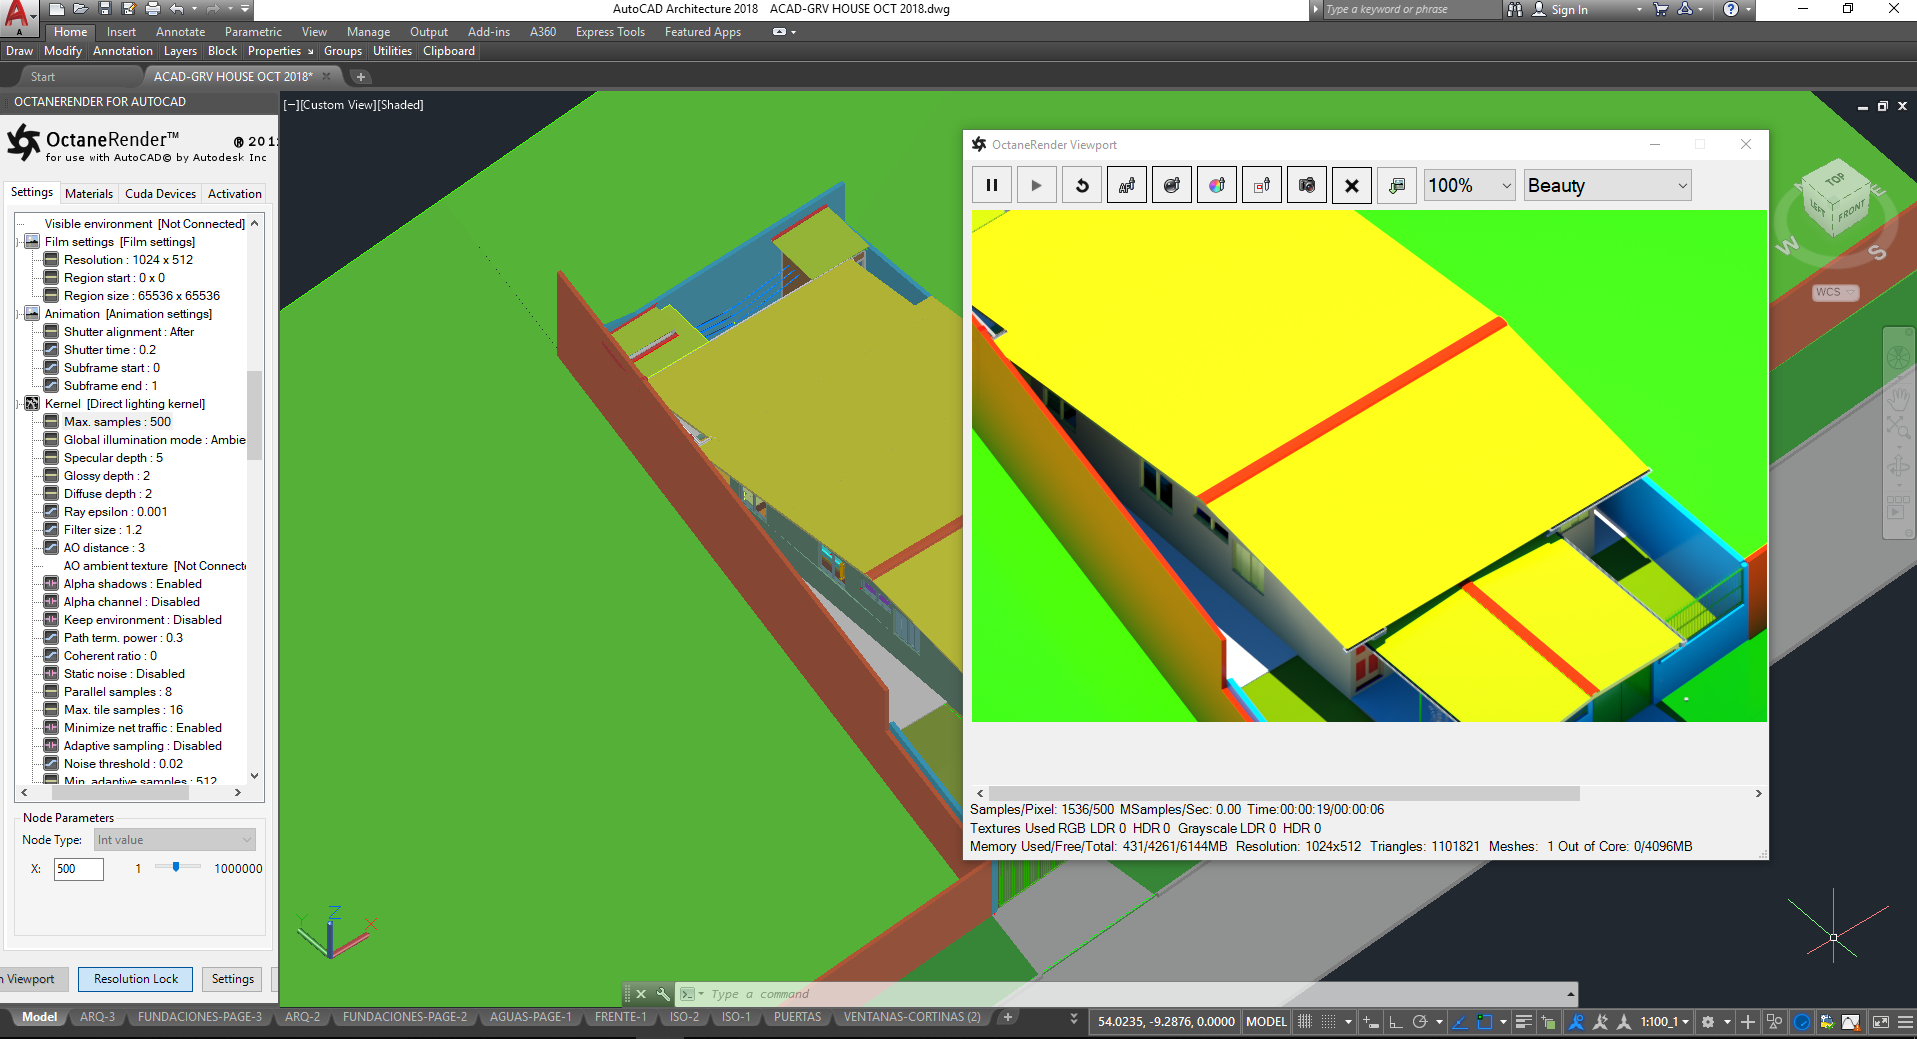The height and width of the screenshot is (1039, 1917).
Task: Open the Beauty render pass dropdown
Action: click(1608, 185)
